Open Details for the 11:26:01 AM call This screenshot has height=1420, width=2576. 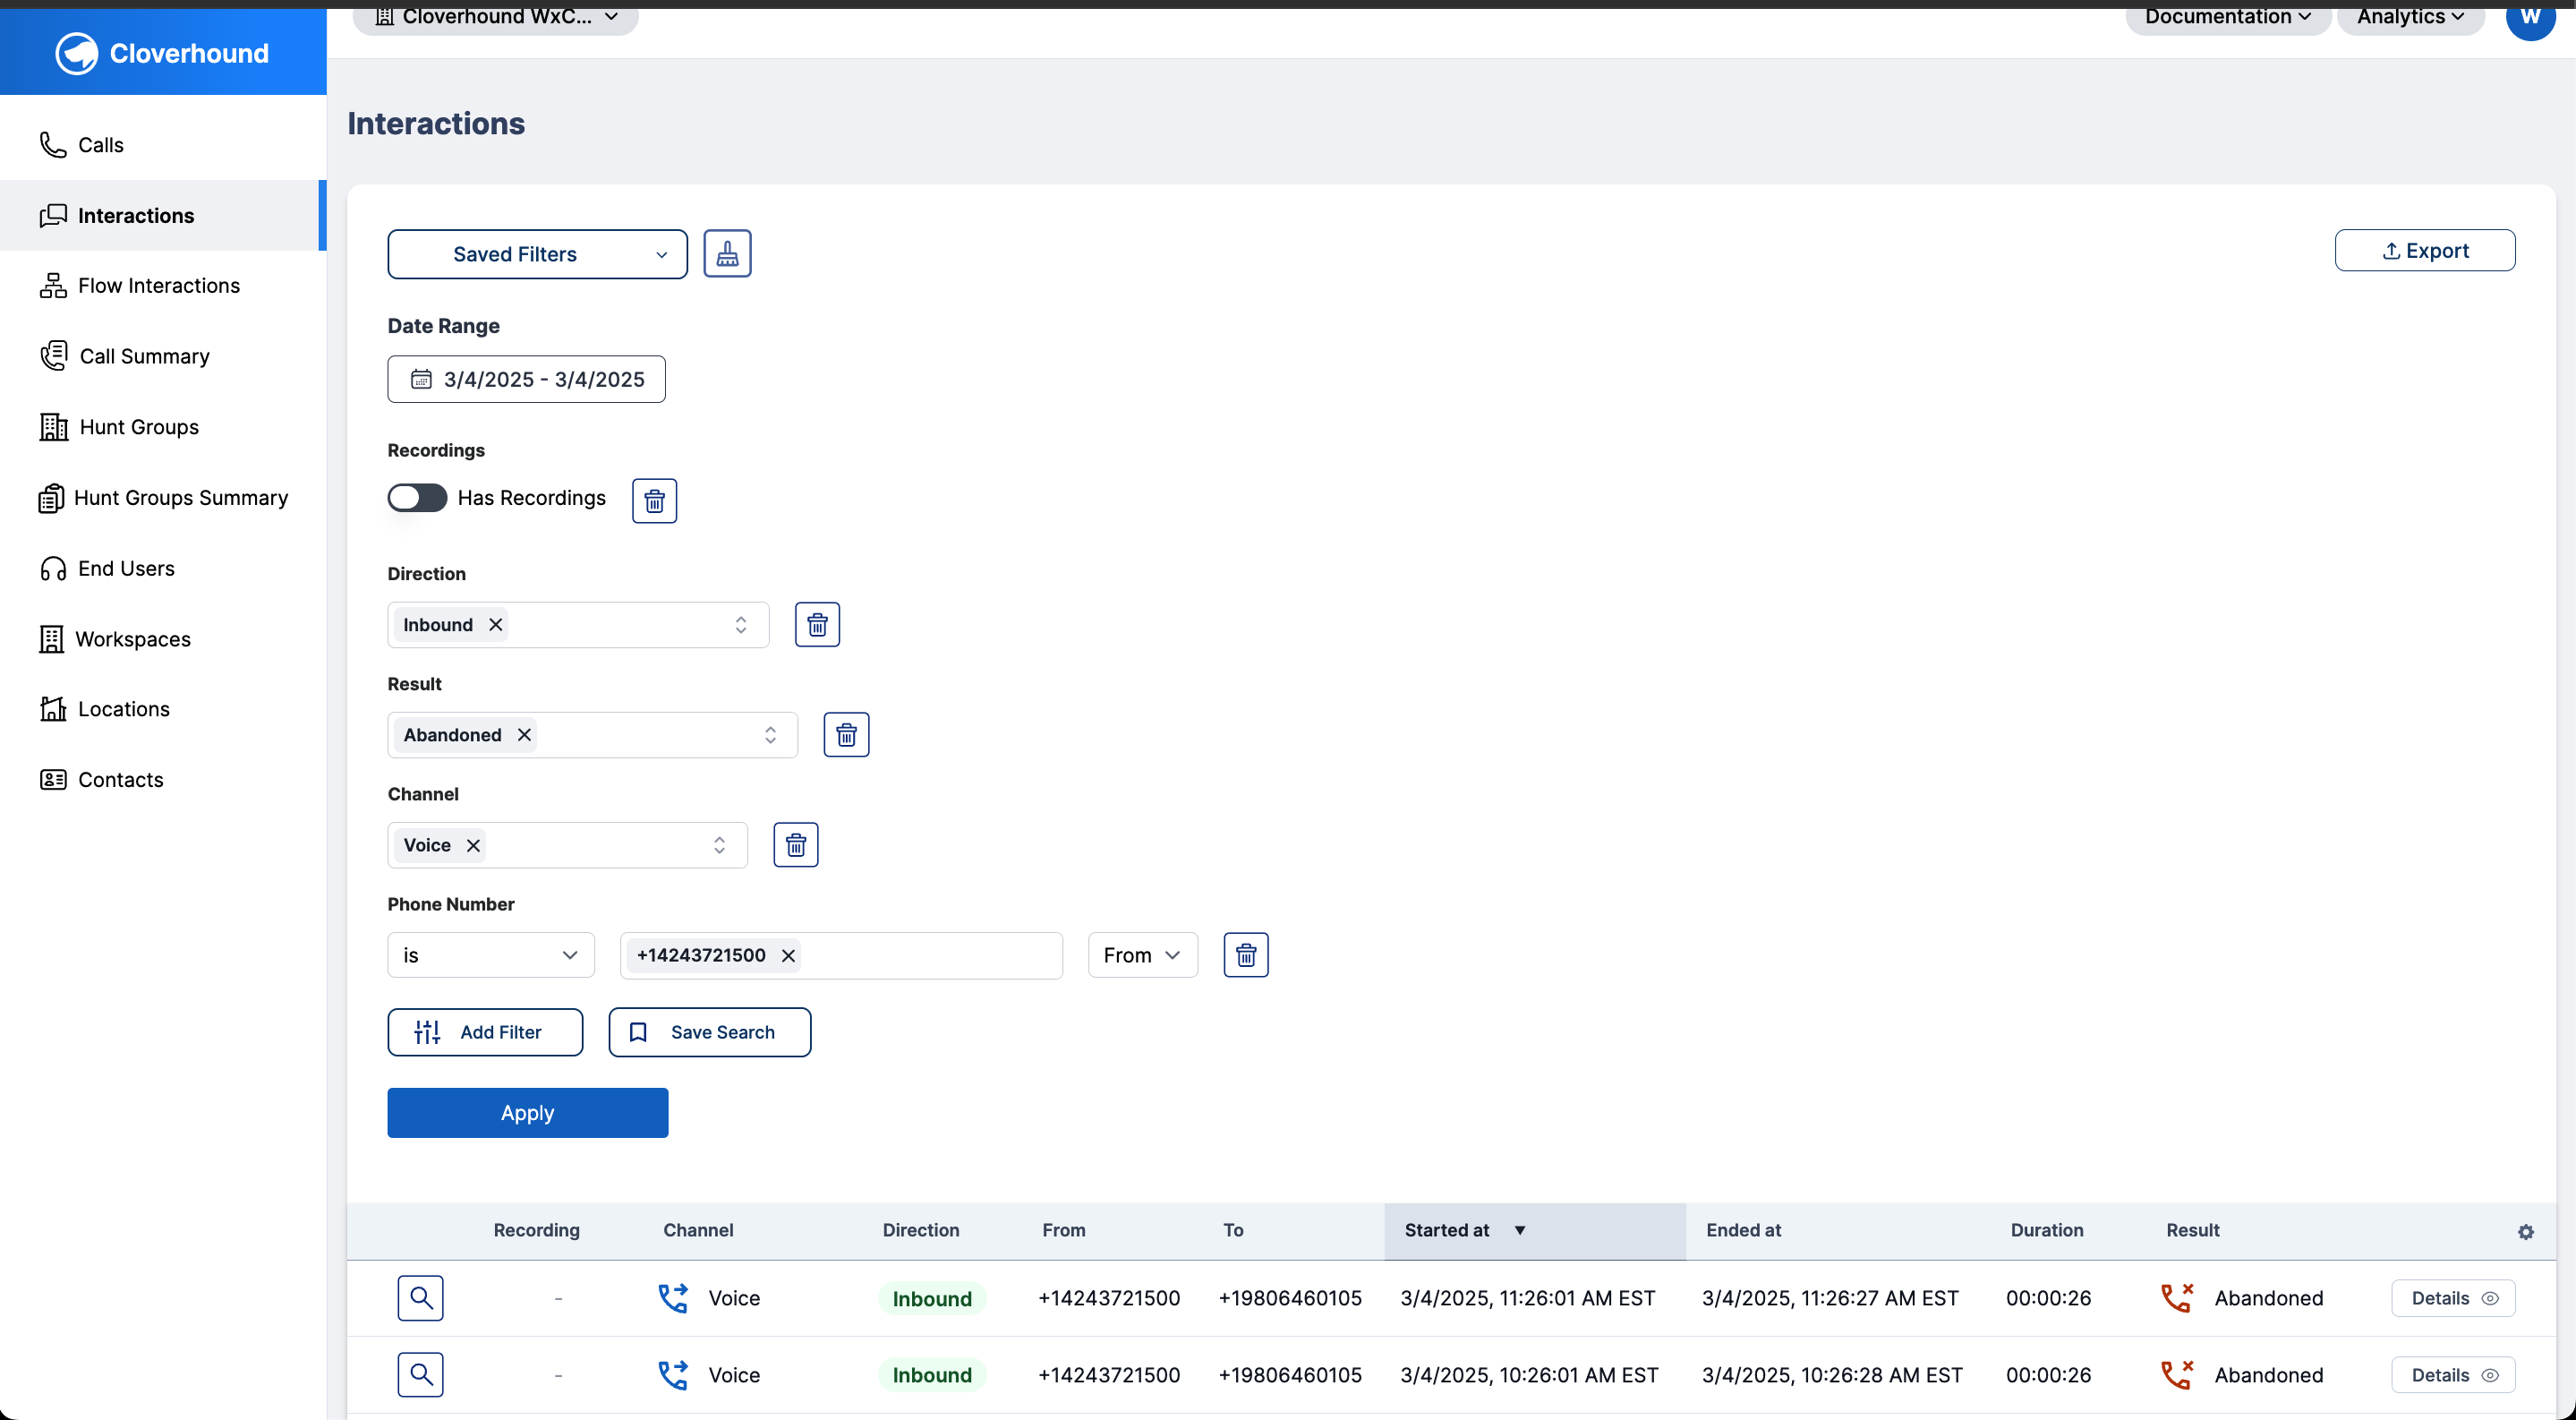(2453, 1298)
